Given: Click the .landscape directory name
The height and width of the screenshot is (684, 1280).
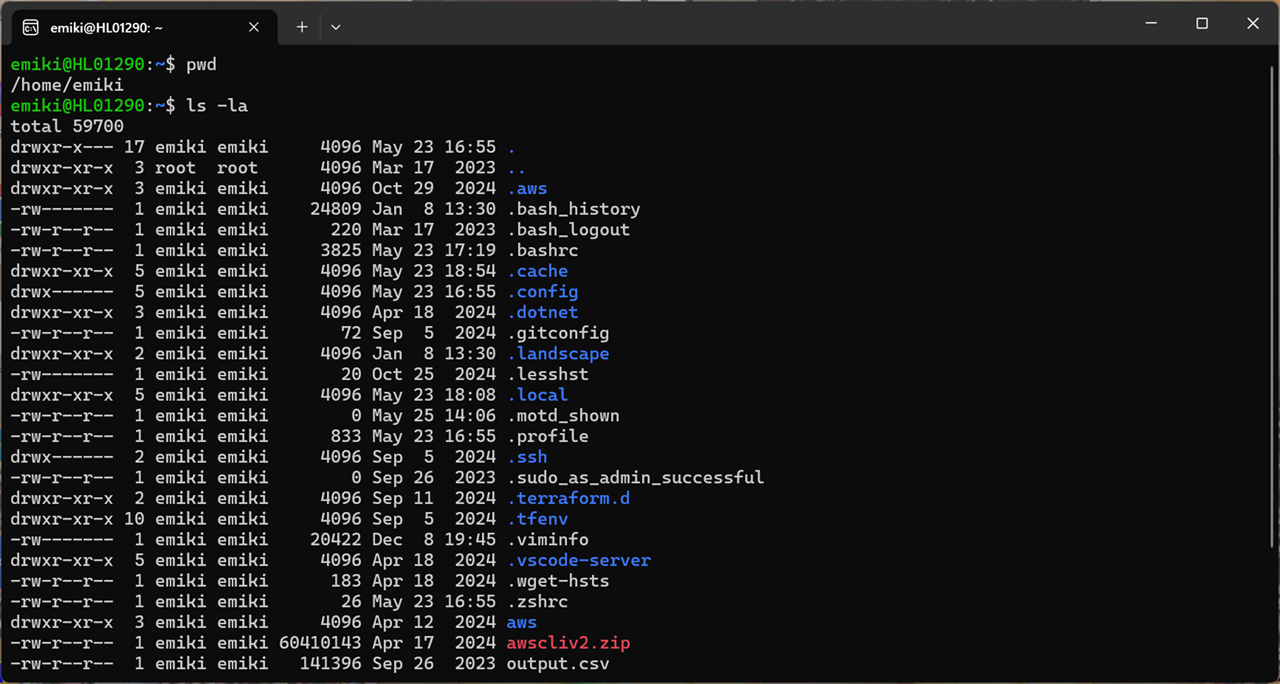Looking at the screenshot, I should tap(558, 354).
